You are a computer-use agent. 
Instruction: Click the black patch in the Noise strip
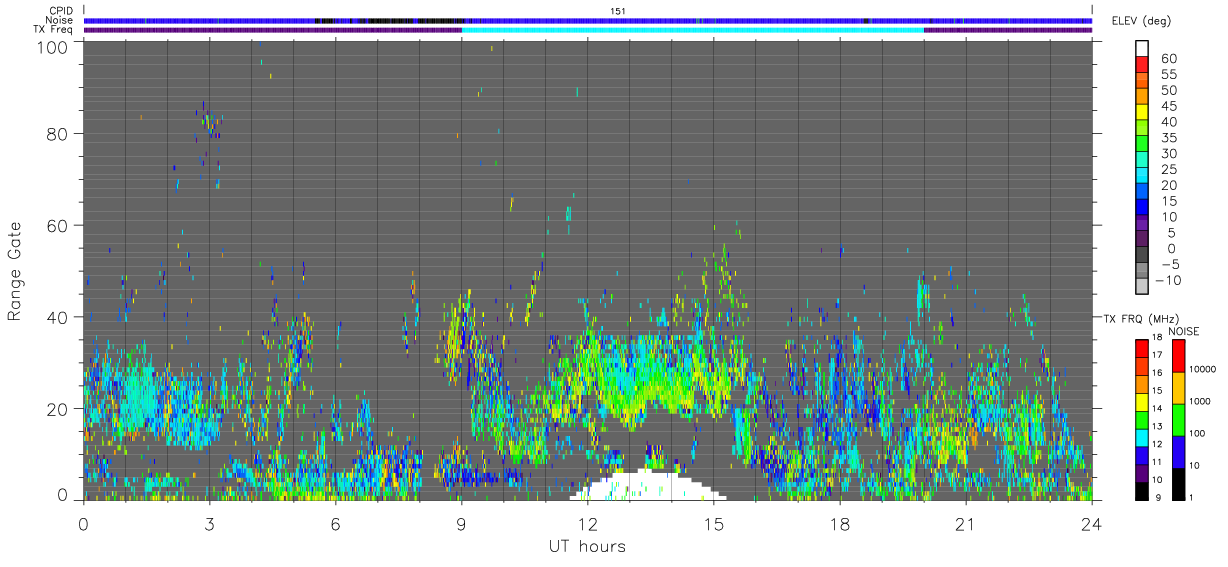(388, 20)
